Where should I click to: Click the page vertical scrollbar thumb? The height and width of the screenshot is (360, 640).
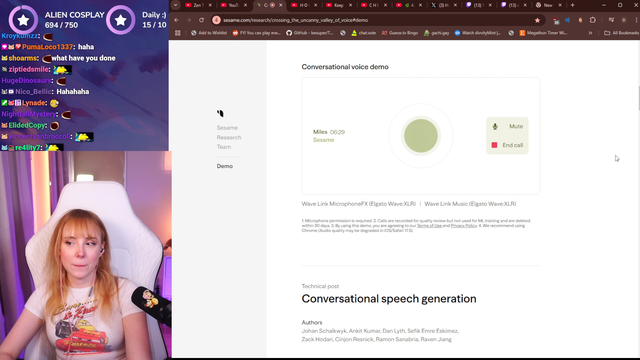[x=638, y=98]
